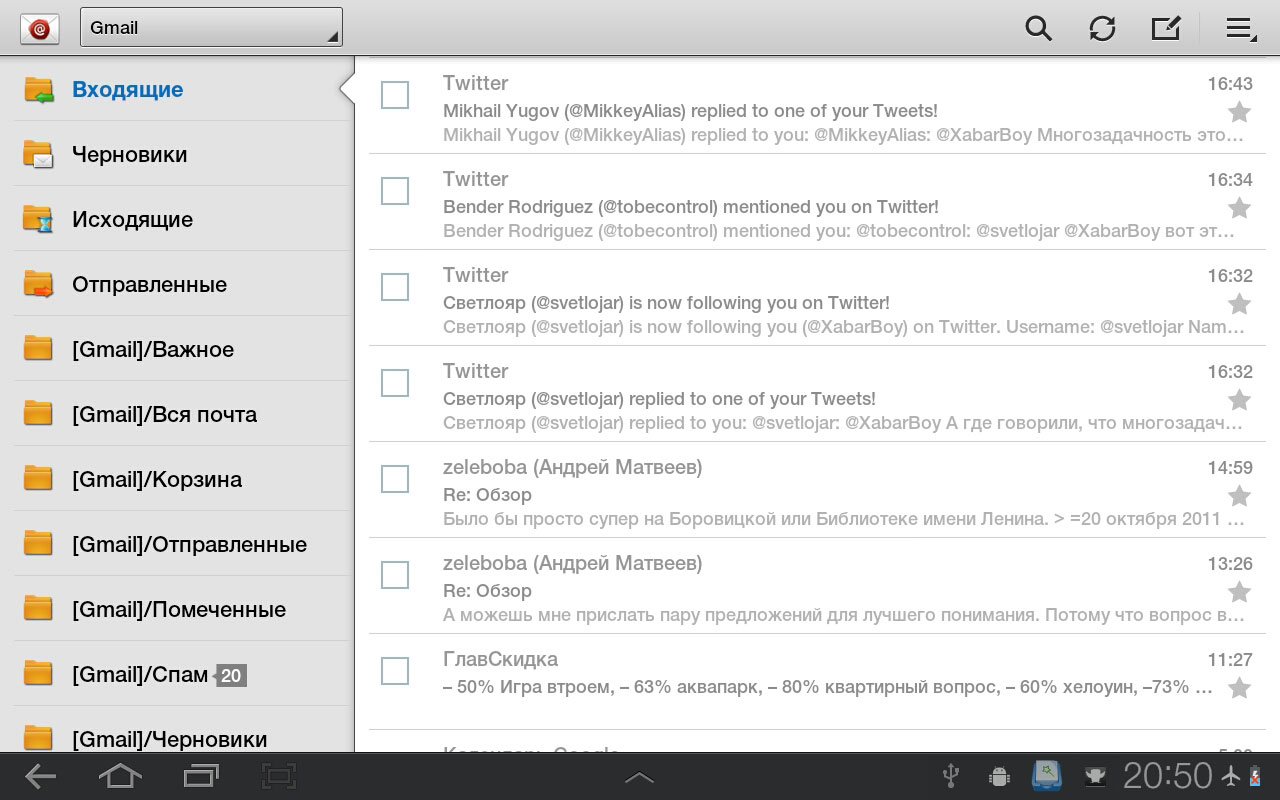Tap the battery status icon
The height and width of the screenshot is (800, 1280).
click(1256, 776)
